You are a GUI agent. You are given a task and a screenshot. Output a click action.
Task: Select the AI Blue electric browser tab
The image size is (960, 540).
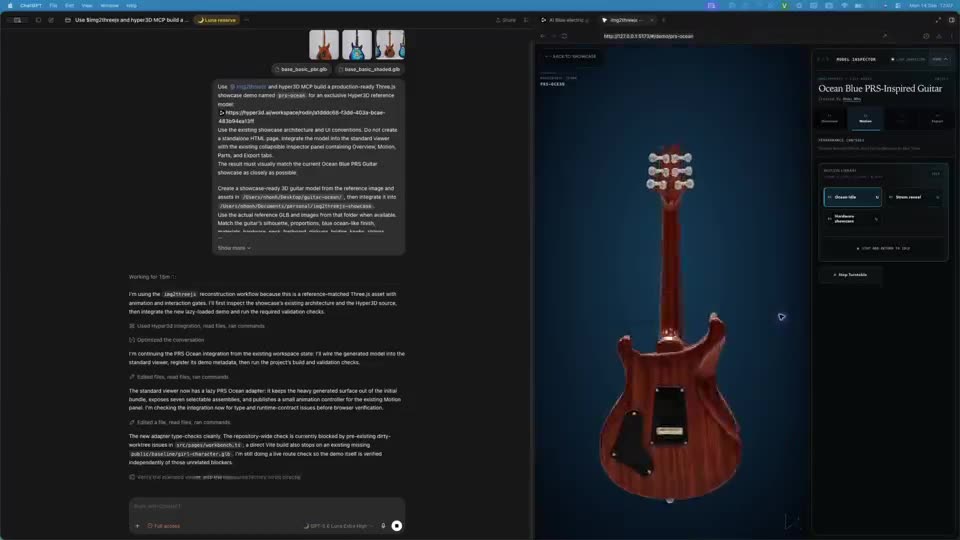564,20
